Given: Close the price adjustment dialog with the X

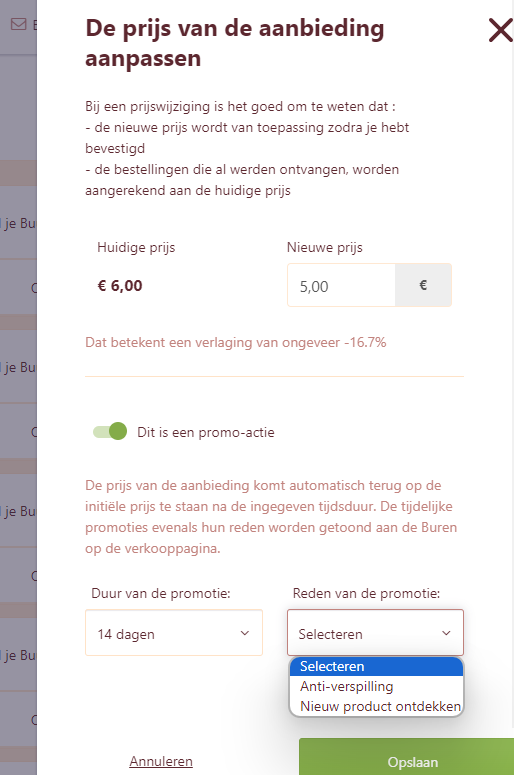Looking at the screenshot, I should (501, 30).
